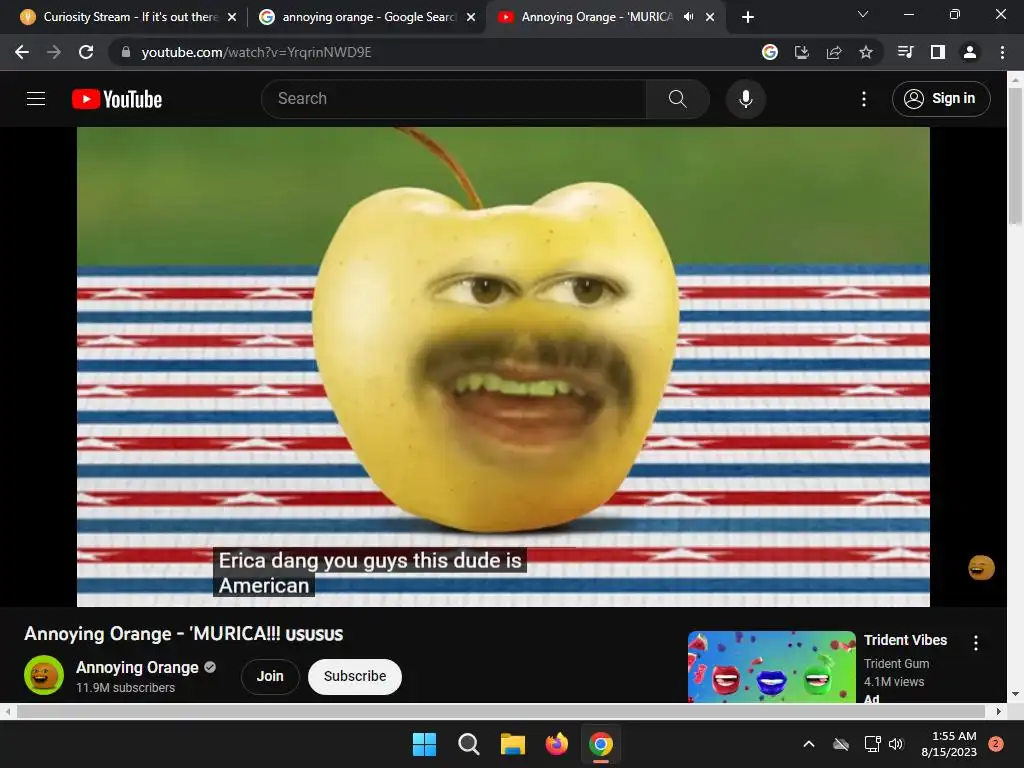Open Chrome profile avatar menu
The image size is (1024, 768).
970,52
